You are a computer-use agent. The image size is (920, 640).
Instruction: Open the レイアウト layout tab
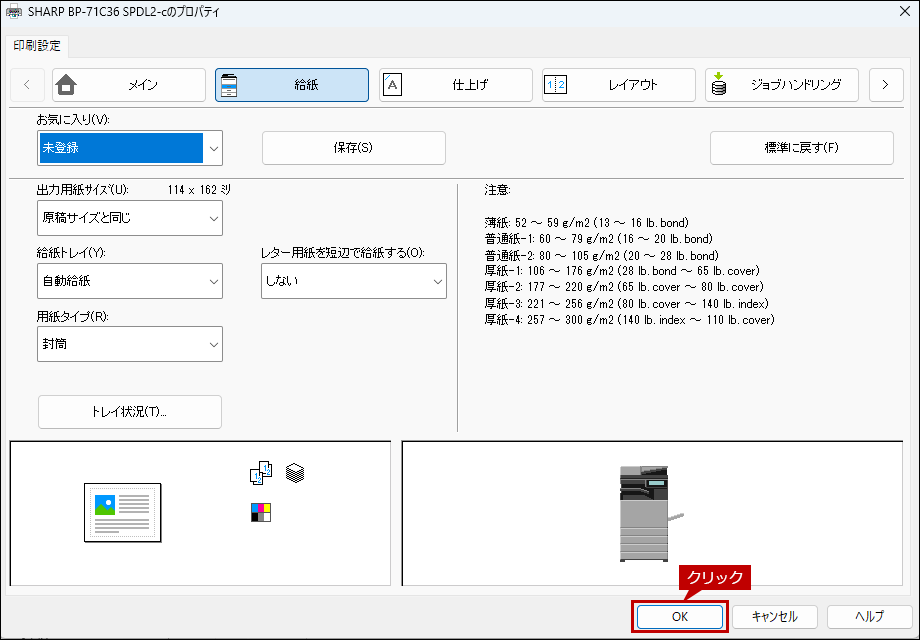click(618, 85)
